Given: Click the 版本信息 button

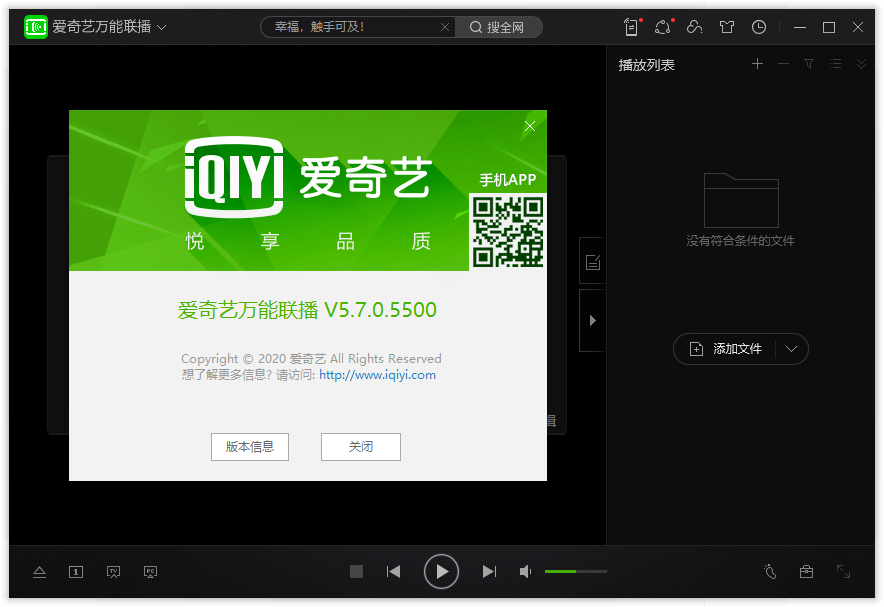Looking at the screenshot, I should (249, 447).
